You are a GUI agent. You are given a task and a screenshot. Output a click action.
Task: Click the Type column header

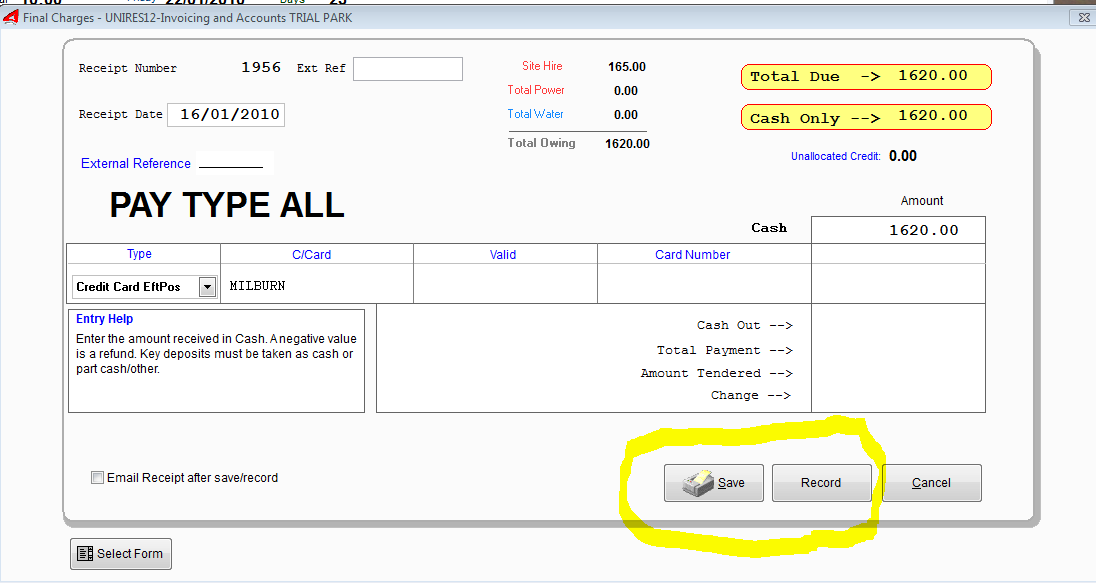[x=139, y=254]
